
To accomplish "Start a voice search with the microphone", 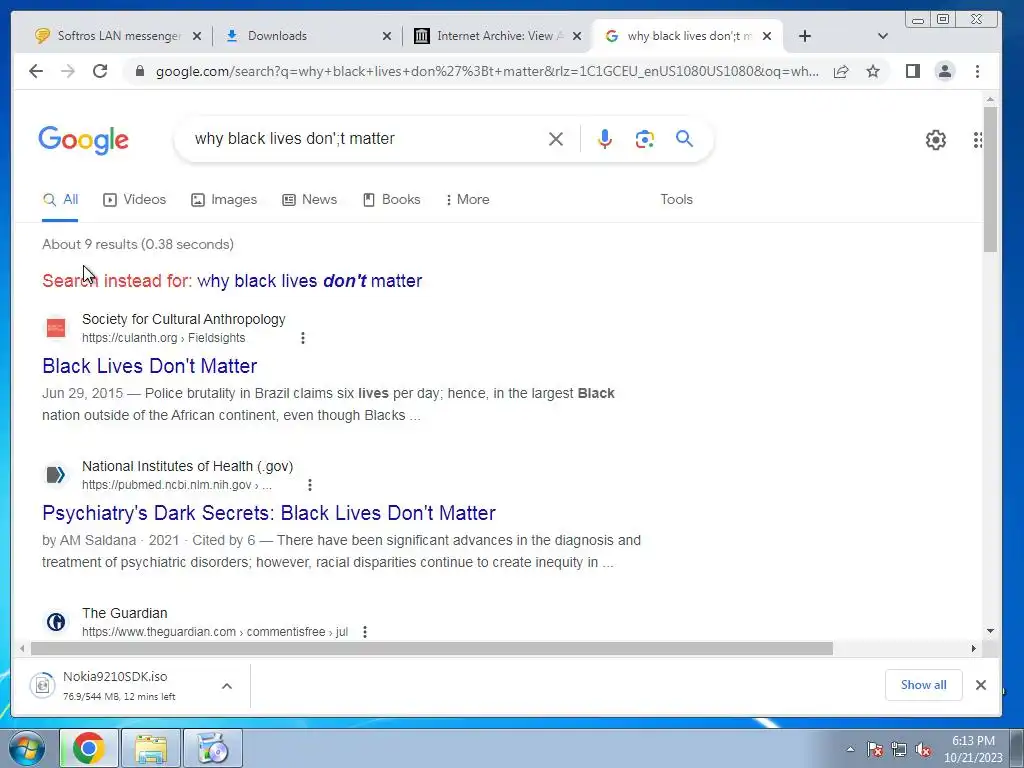I will click(605, 139).
